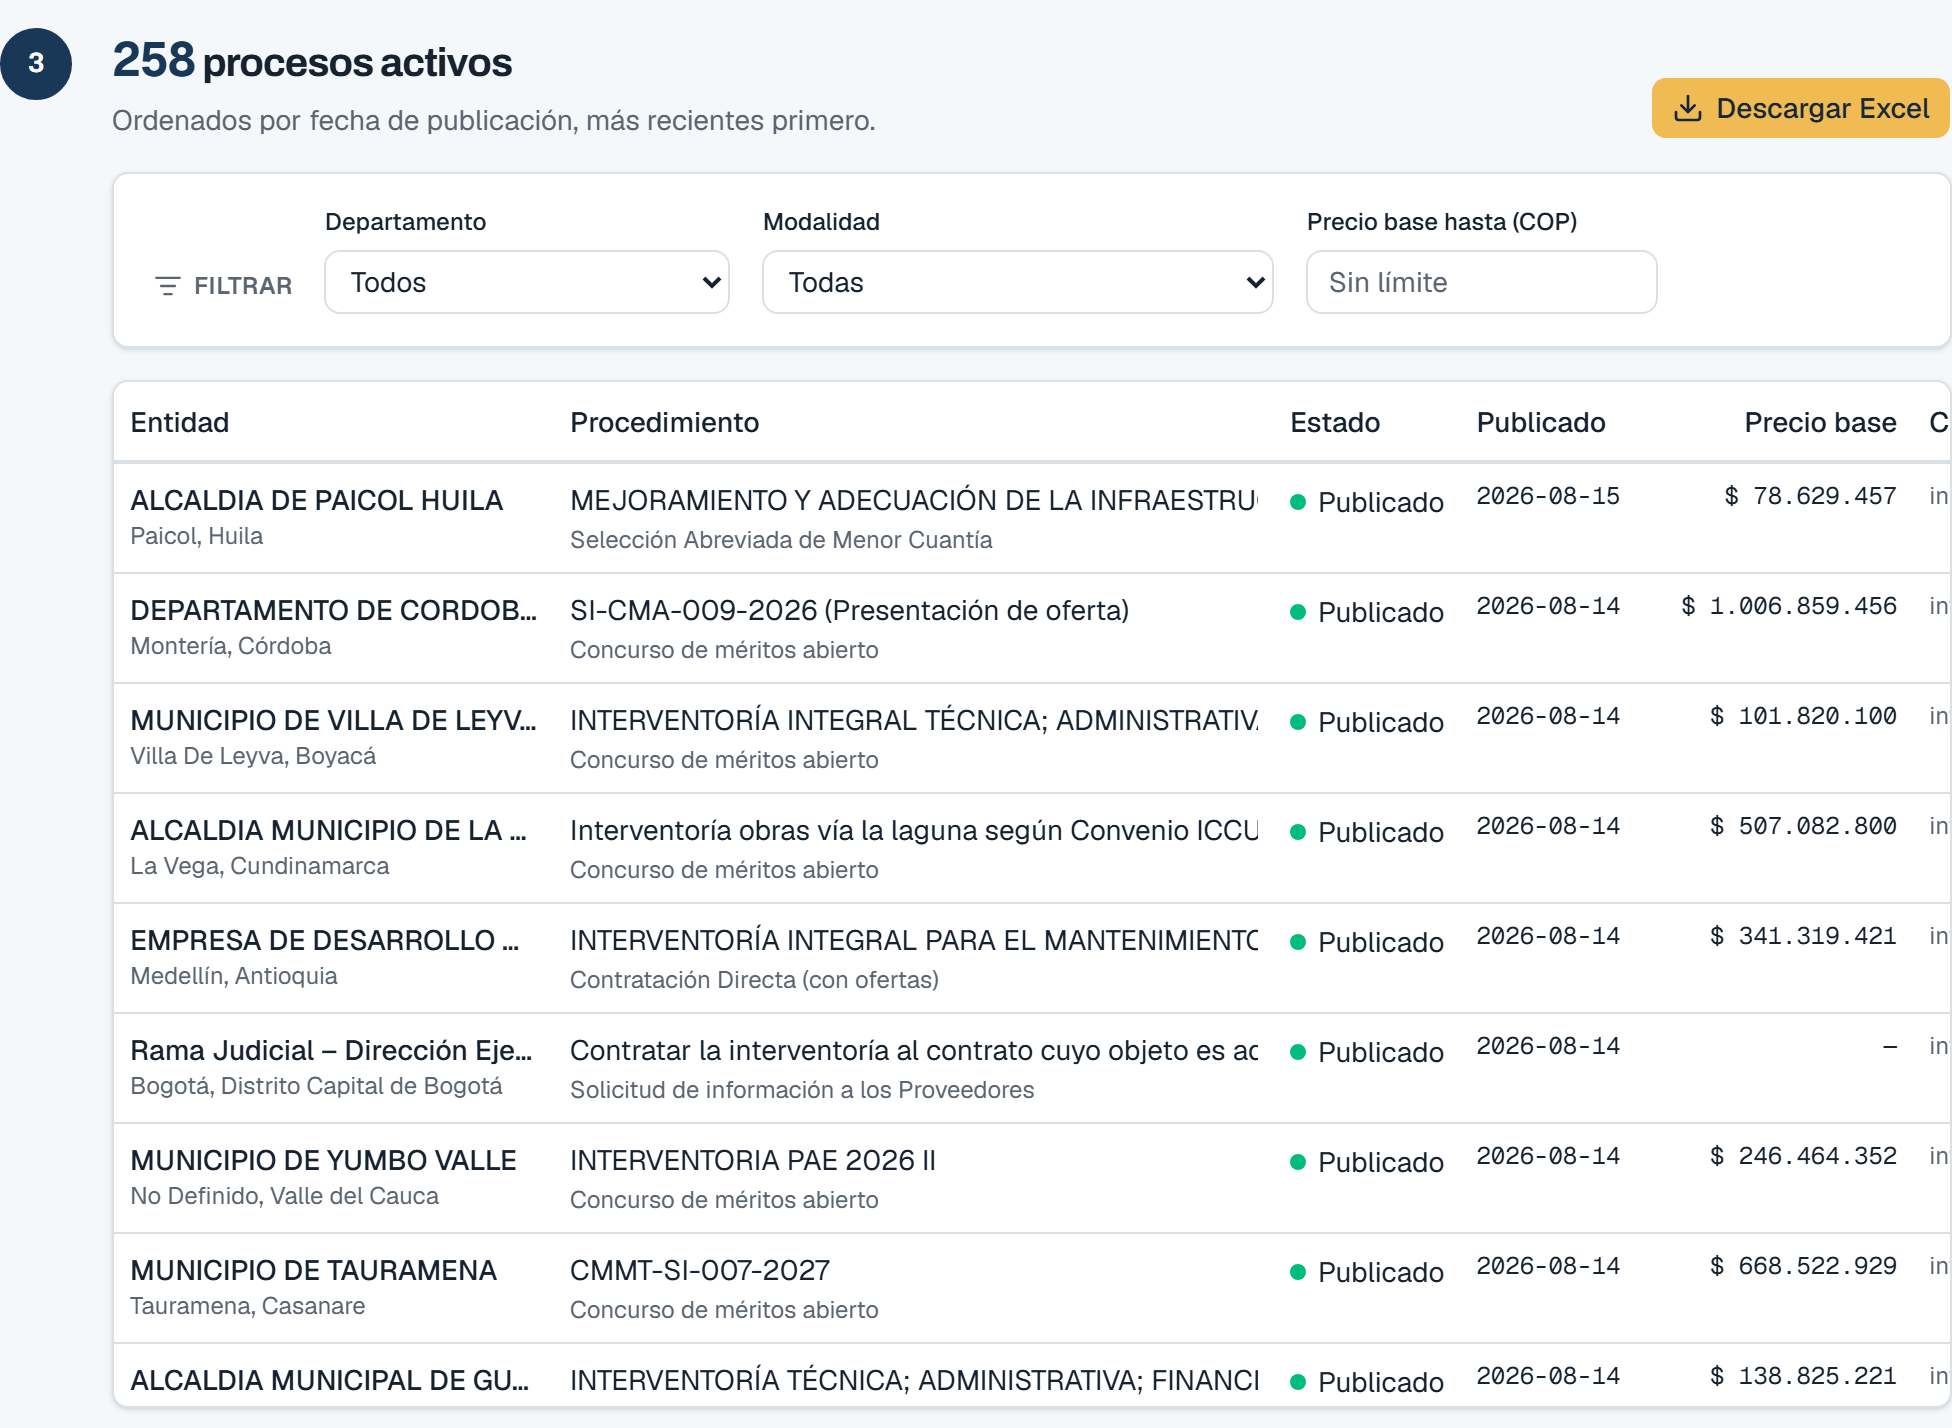Click Publicado status in Yumbo Valle row
1952x1428 pixels.
click(1367, 1162)
